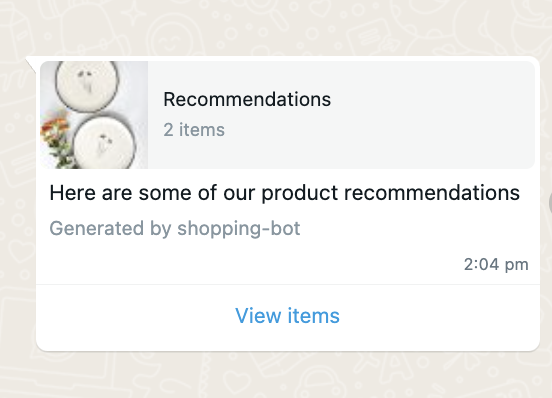This screenshot has width=552, height=398.
Task: Open the gray Recommendations header card
Action: [288, 115]
